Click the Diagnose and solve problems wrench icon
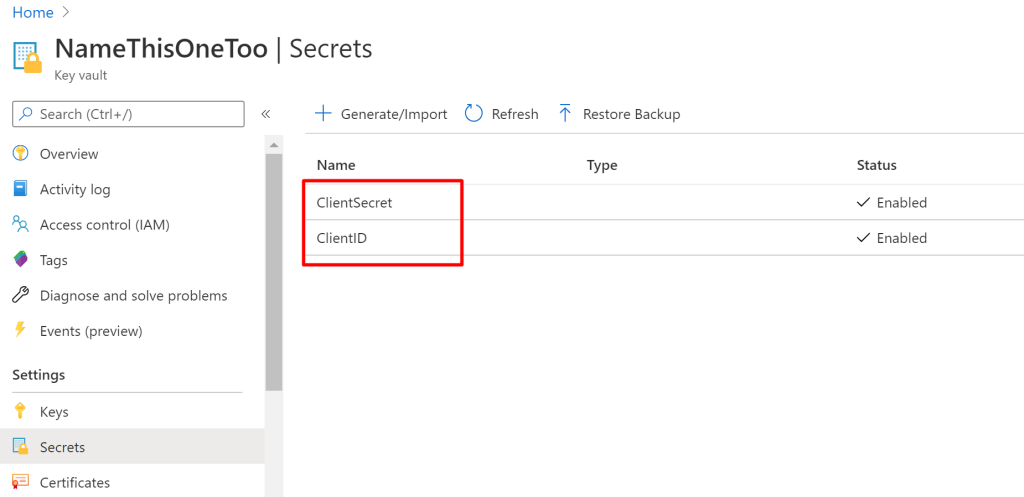 [x=20, y=296]
